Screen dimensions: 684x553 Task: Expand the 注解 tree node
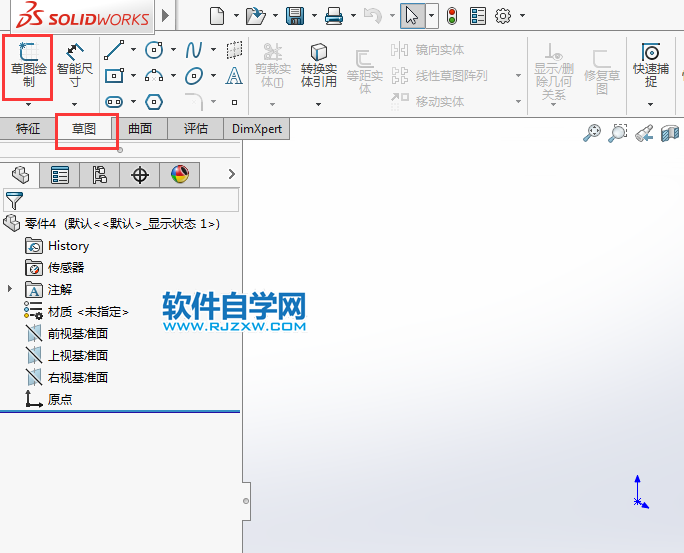(10, 289)
